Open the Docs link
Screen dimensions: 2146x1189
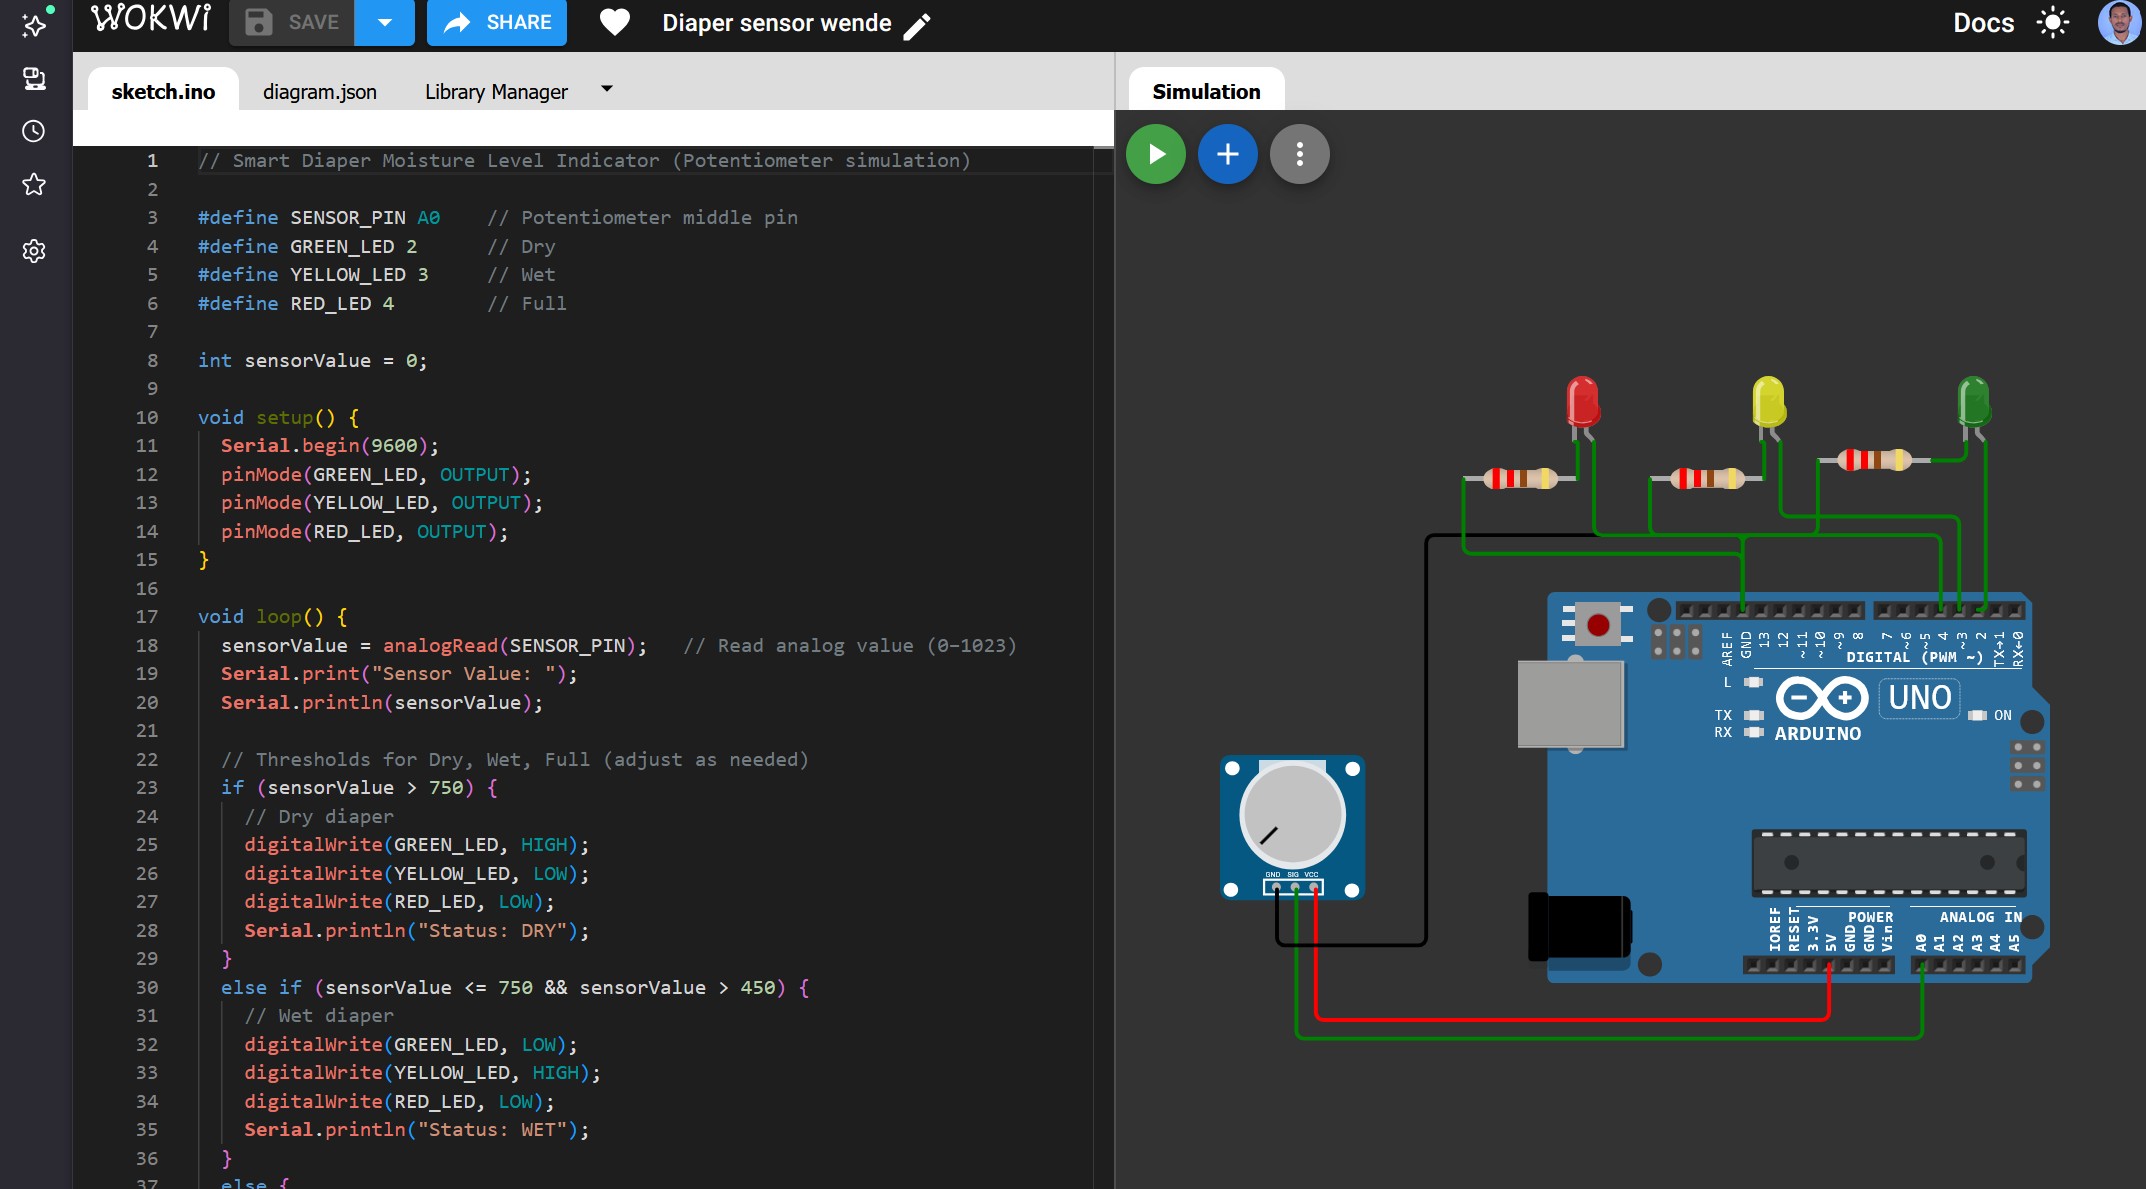[1983, 23]
